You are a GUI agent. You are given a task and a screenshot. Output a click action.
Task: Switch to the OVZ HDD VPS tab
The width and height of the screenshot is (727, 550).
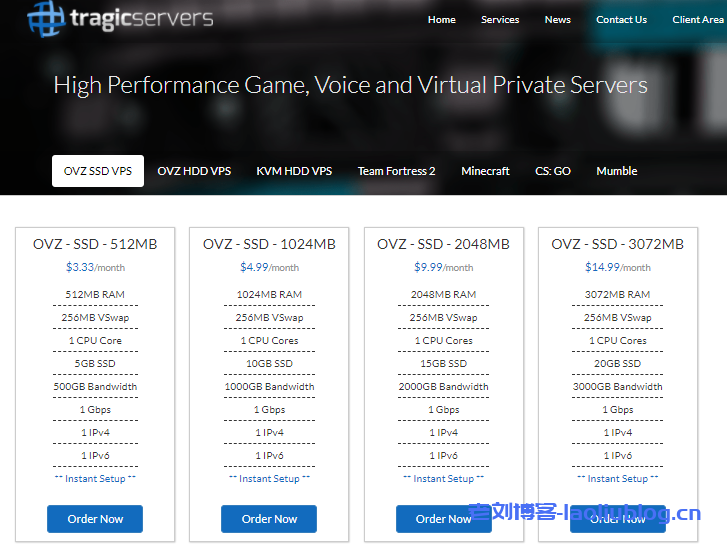point(194,171)
